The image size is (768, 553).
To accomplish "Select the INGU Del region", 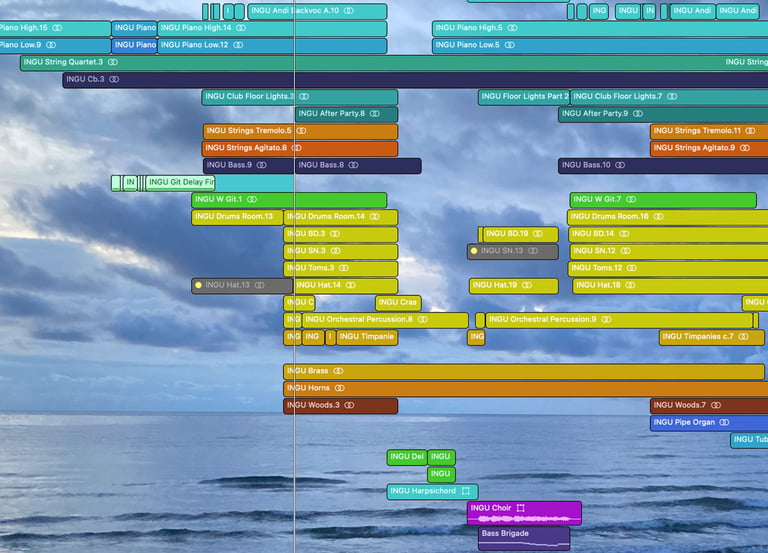I will (407, 457).
